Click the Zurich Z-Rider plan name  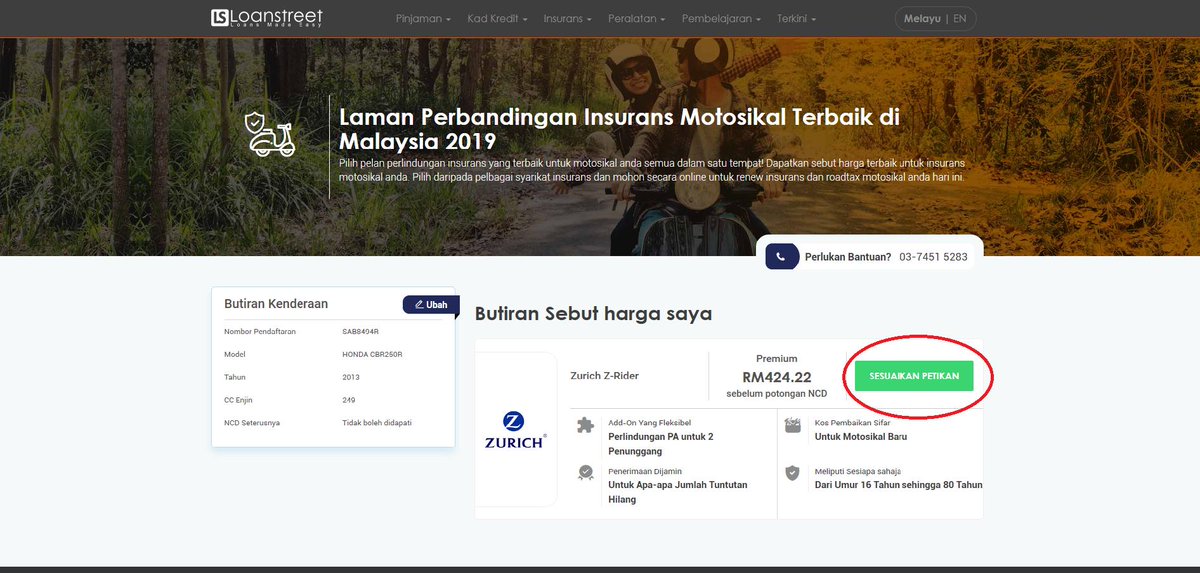click(604, 376)
